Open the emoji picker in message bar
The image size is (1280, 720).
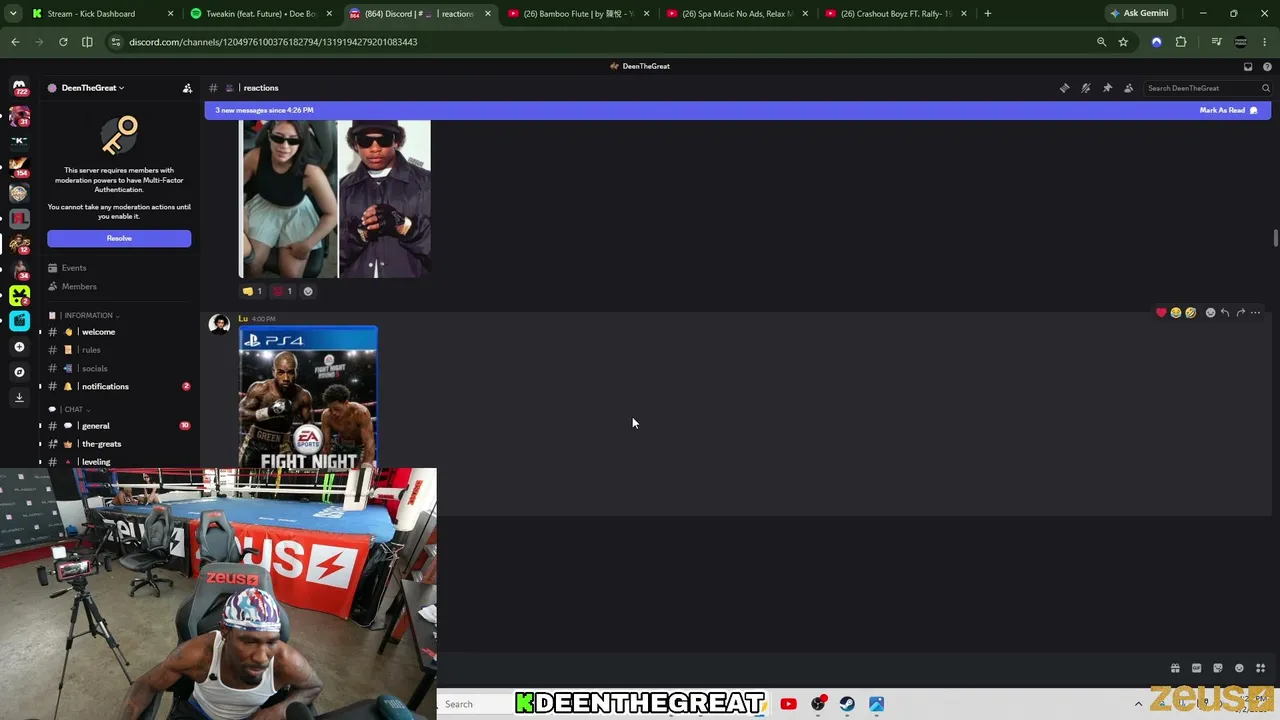[1239, 668]
